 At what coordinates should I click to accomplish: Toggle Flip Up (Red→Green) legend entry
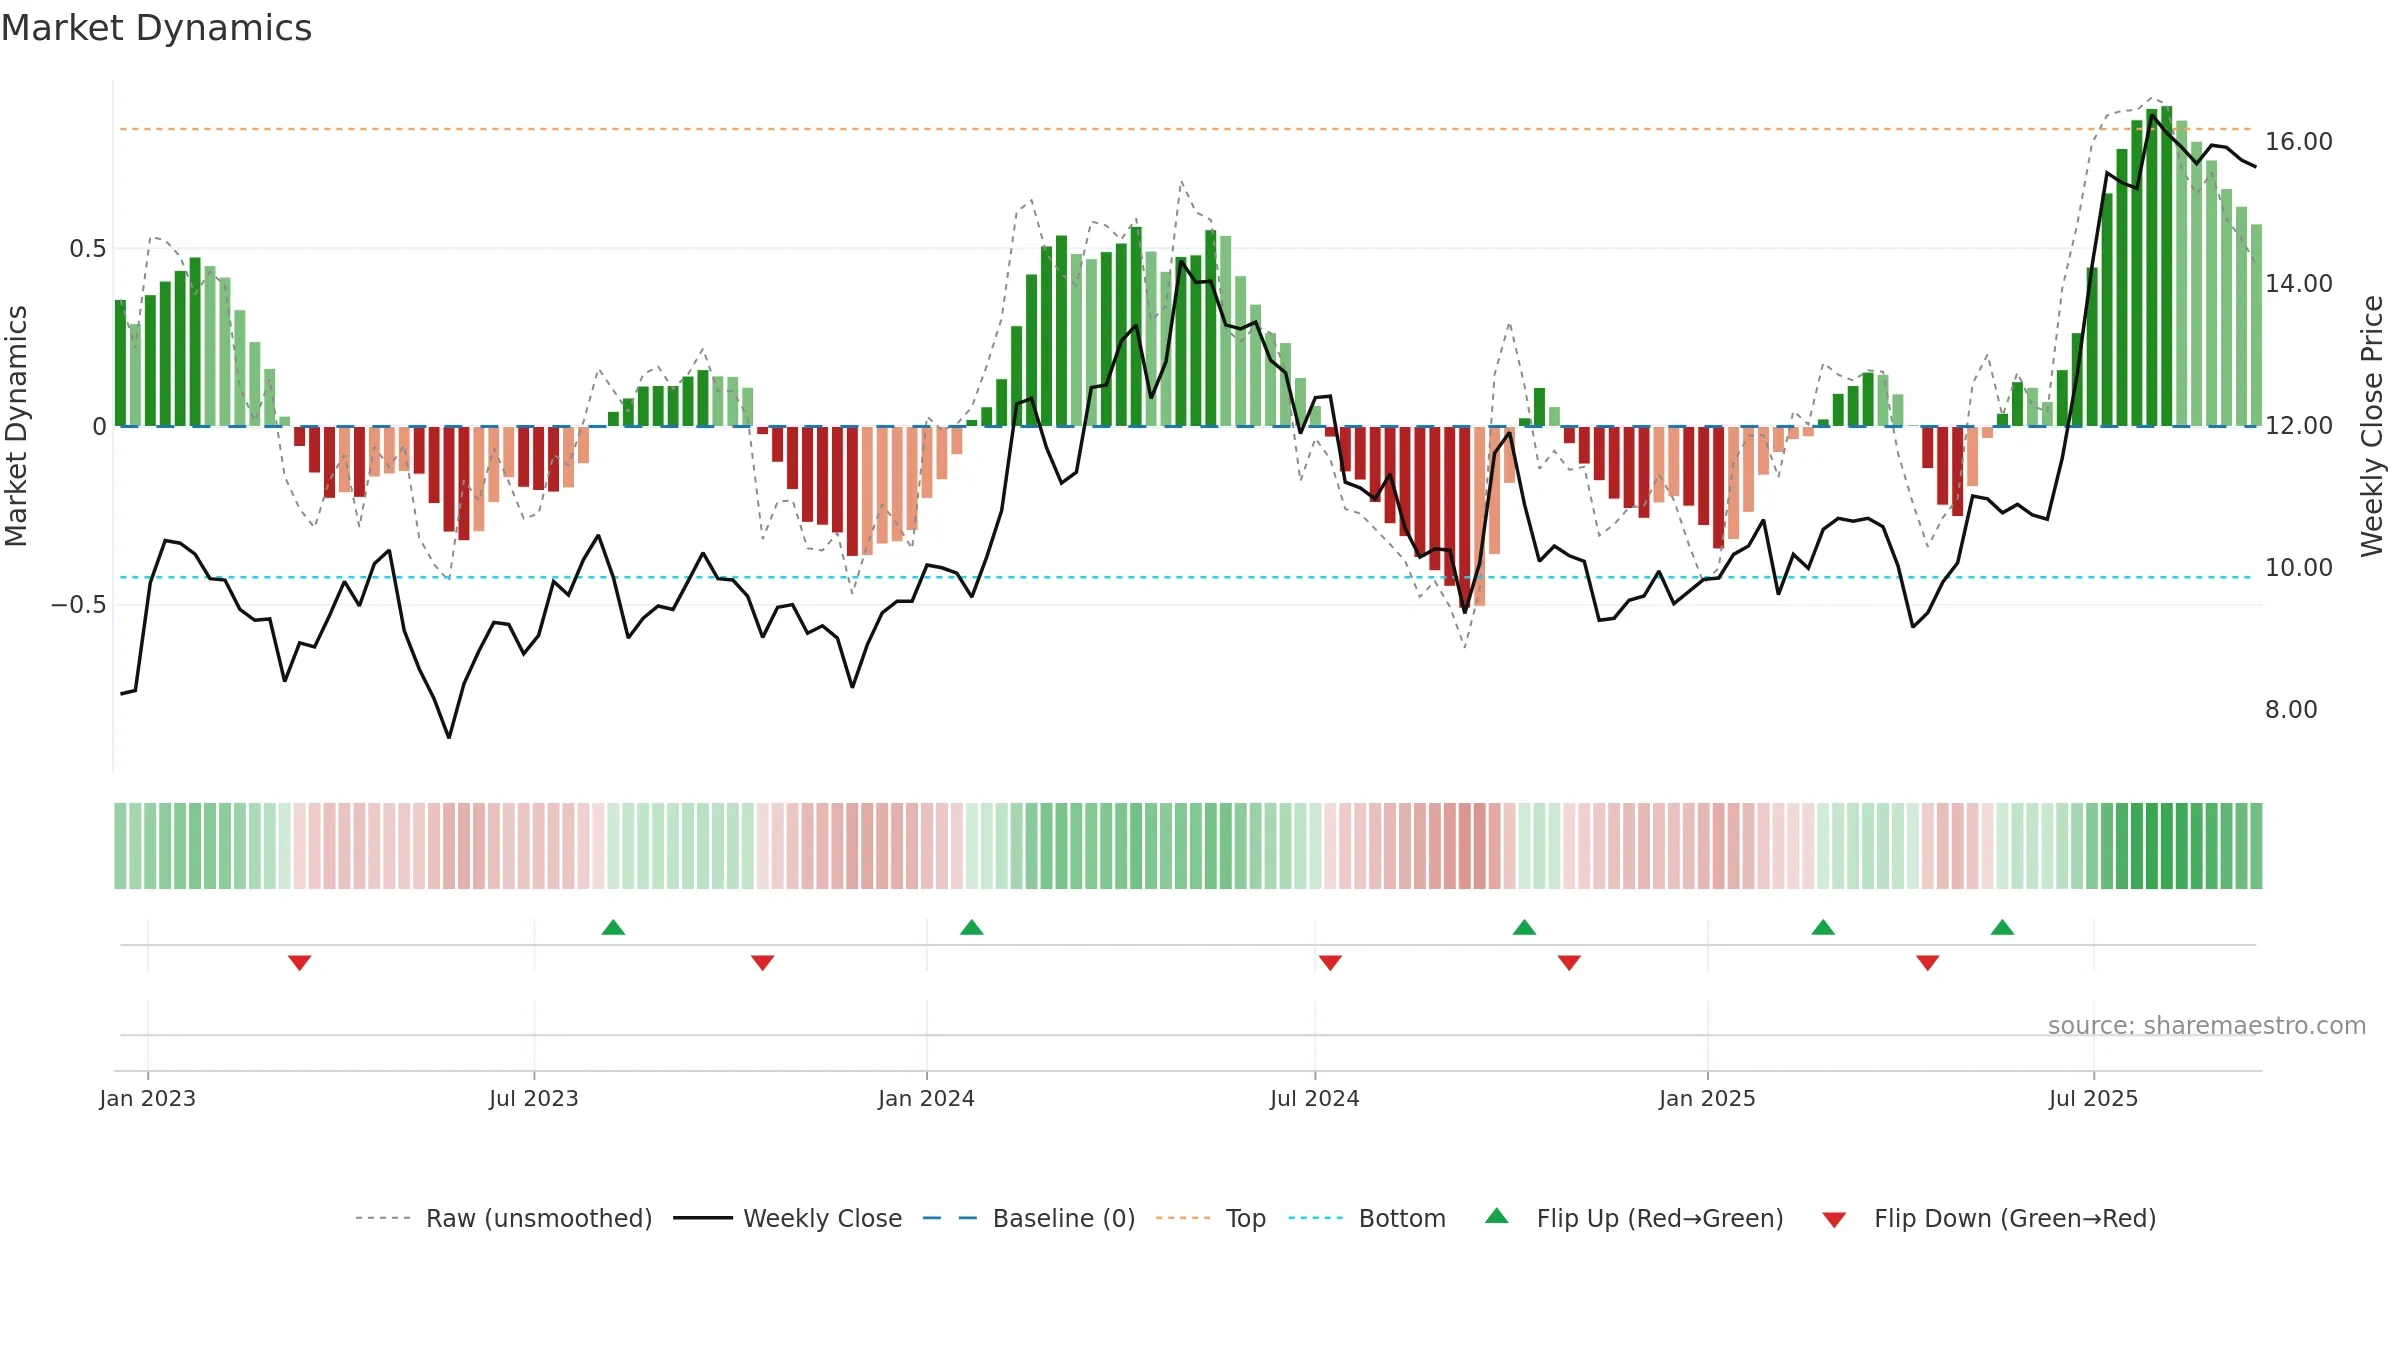click(x=1634, y=1218)
